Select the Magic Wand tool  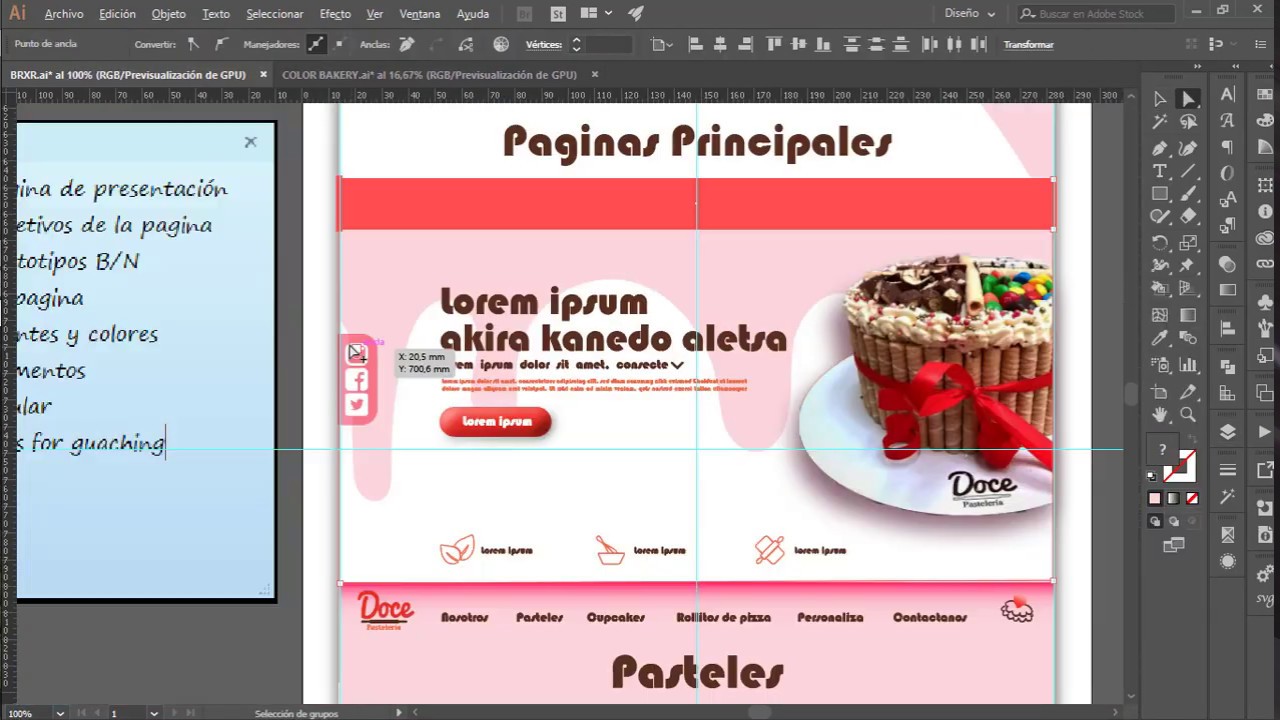pyautogui.click(x=1160, y=122)
